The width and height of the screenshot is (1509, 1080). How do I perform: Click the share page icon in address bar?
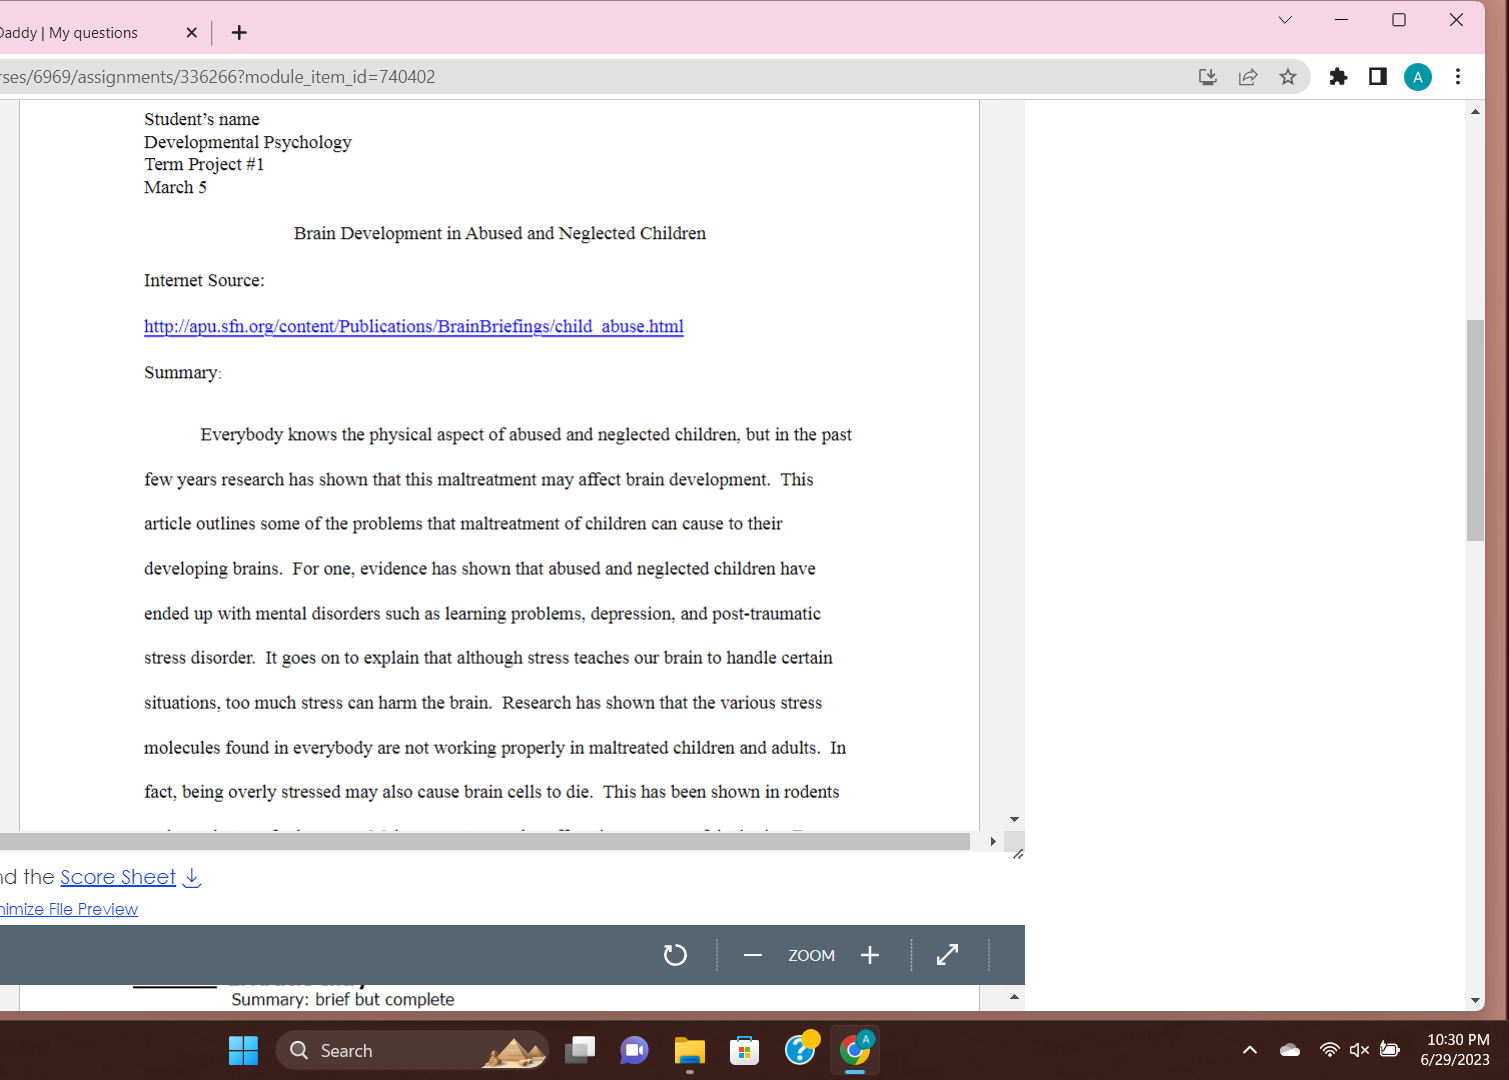pyautogui.click(x=1248, y=77)
